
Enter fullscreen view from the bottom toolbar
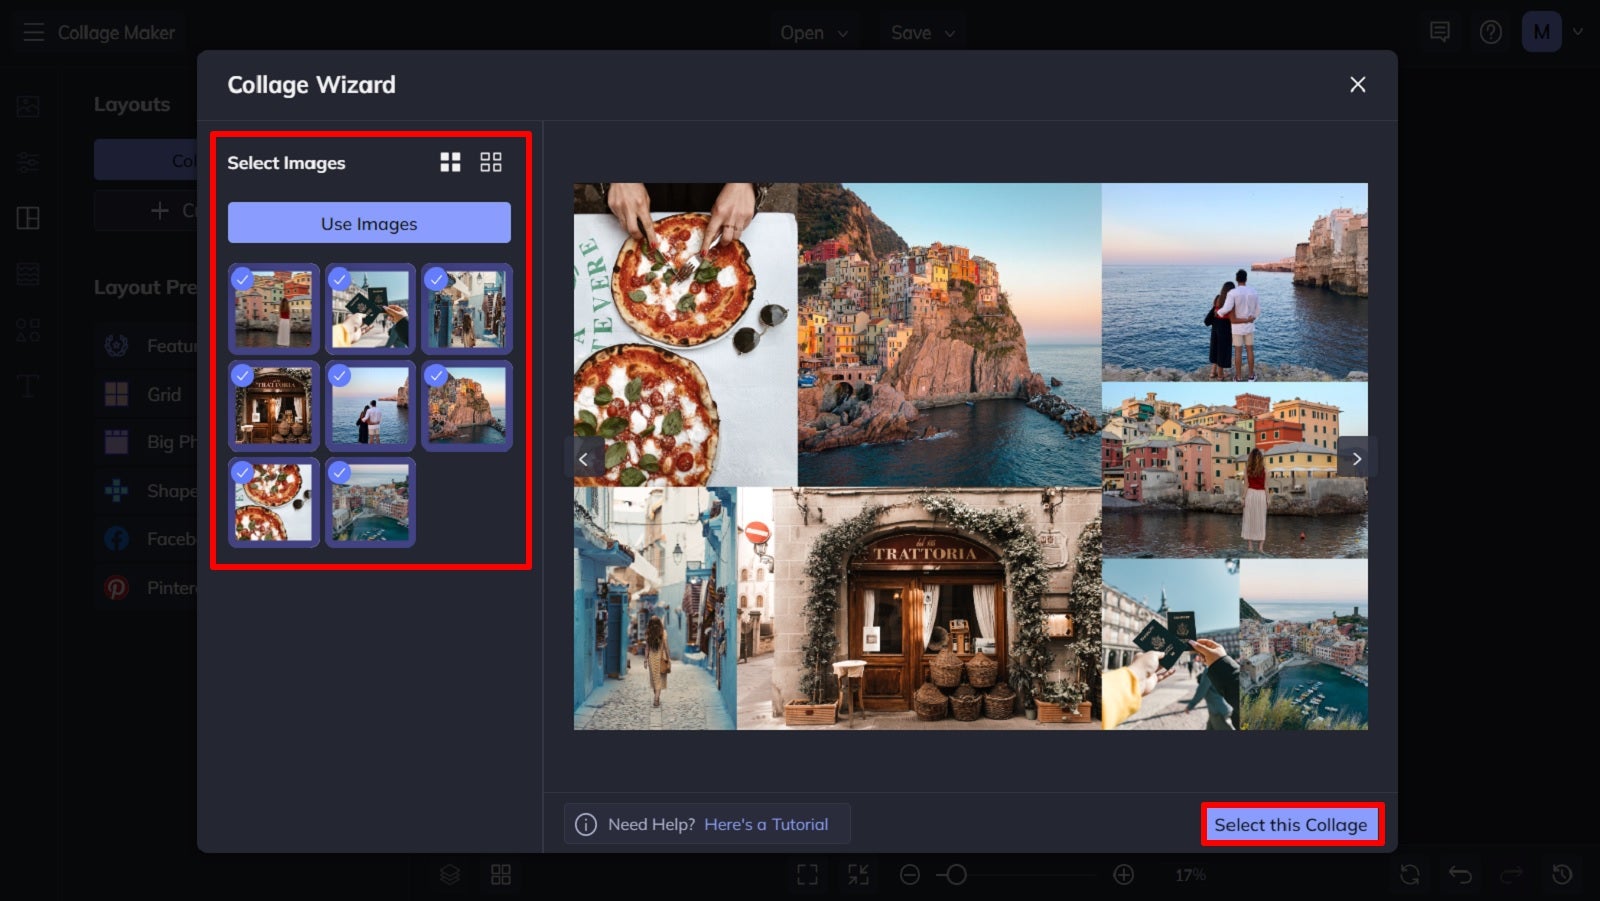[x=808, y=873]
